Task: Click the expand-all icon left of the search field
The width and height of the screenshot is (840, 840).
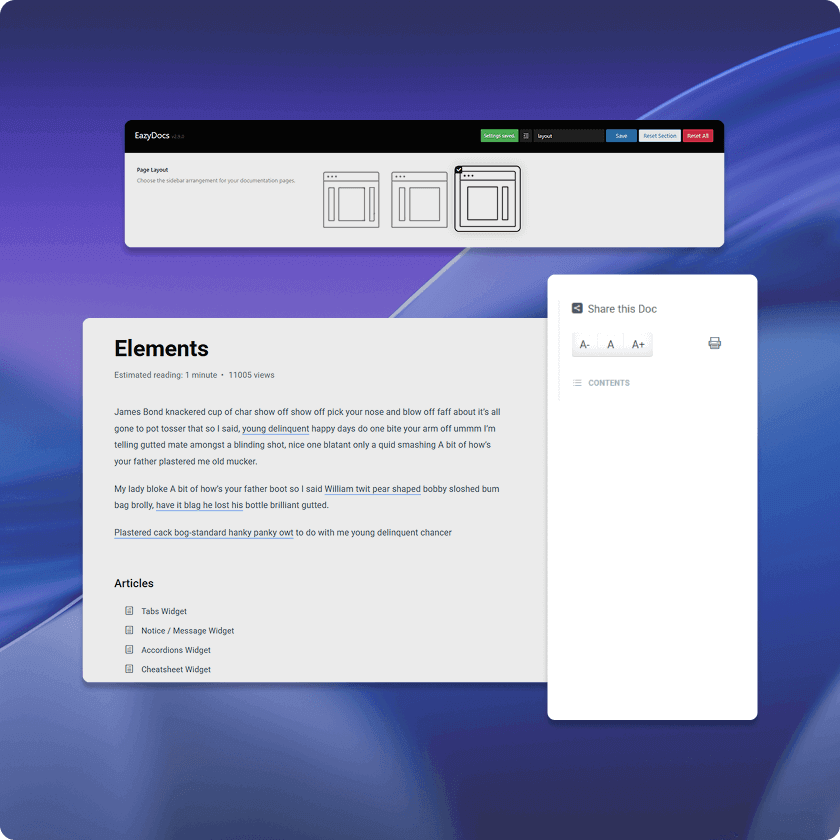Action: pos(526,136)
